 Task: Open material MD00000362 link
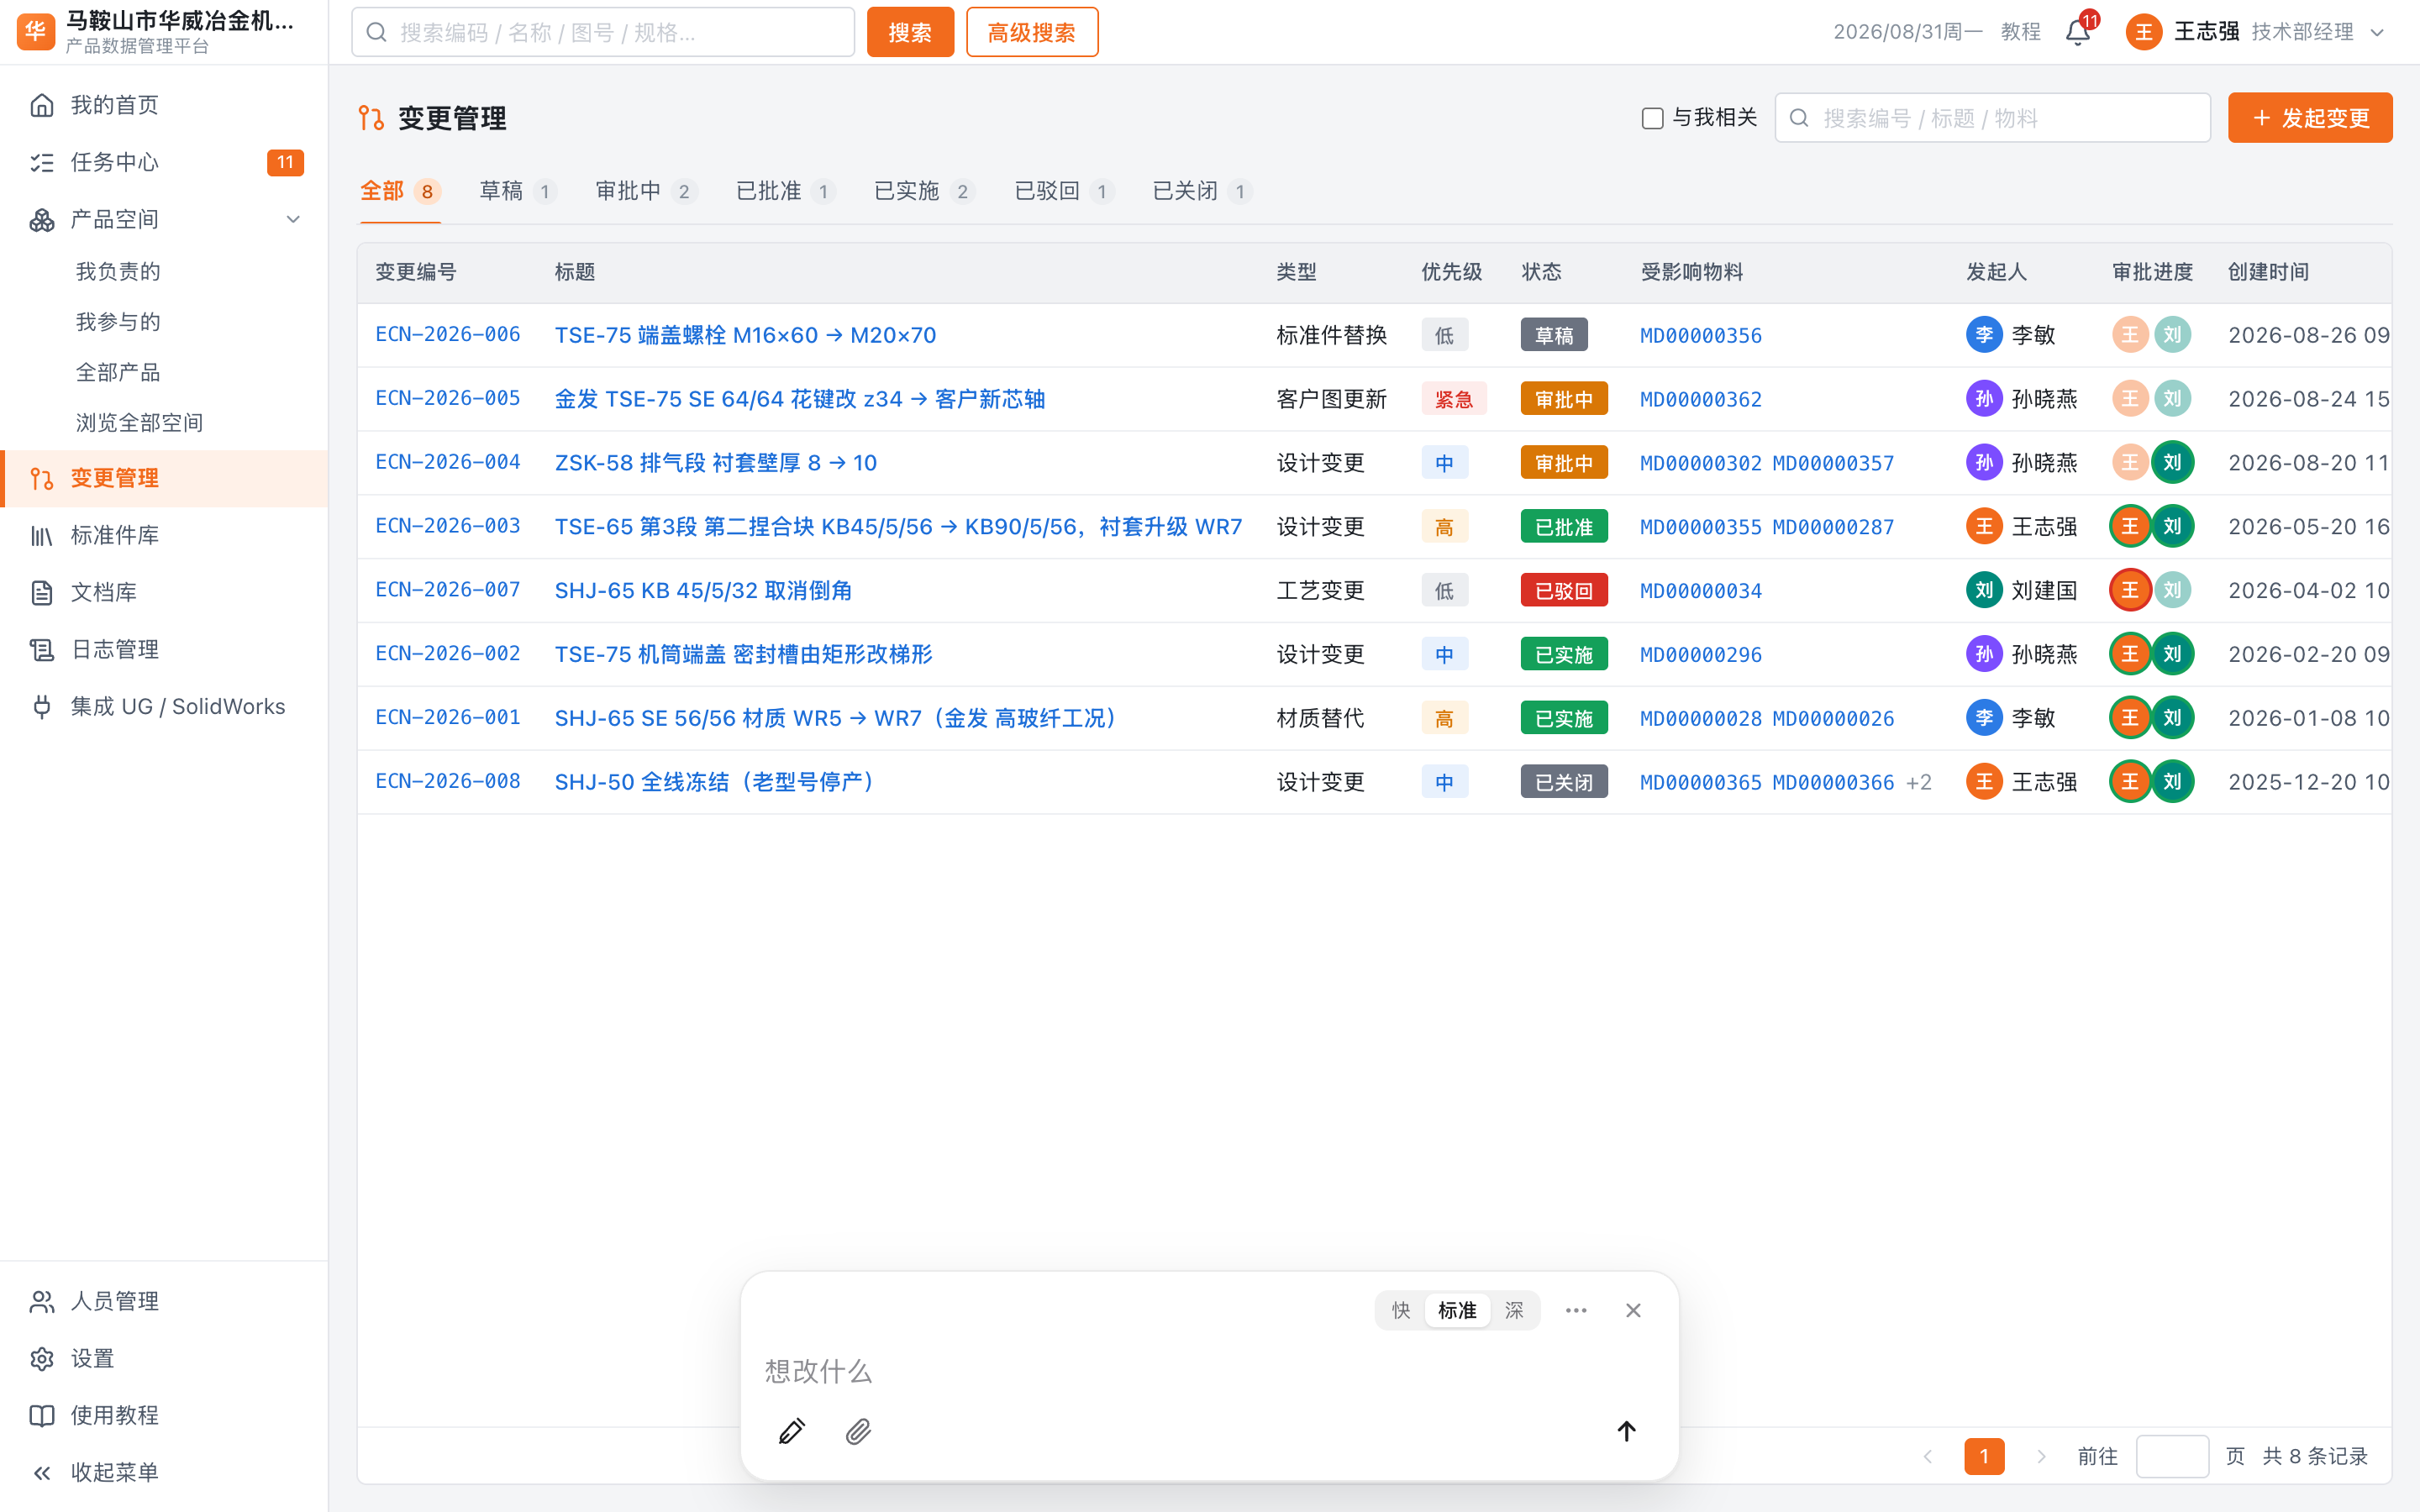pyautogui.click(x=1701, y=399)
